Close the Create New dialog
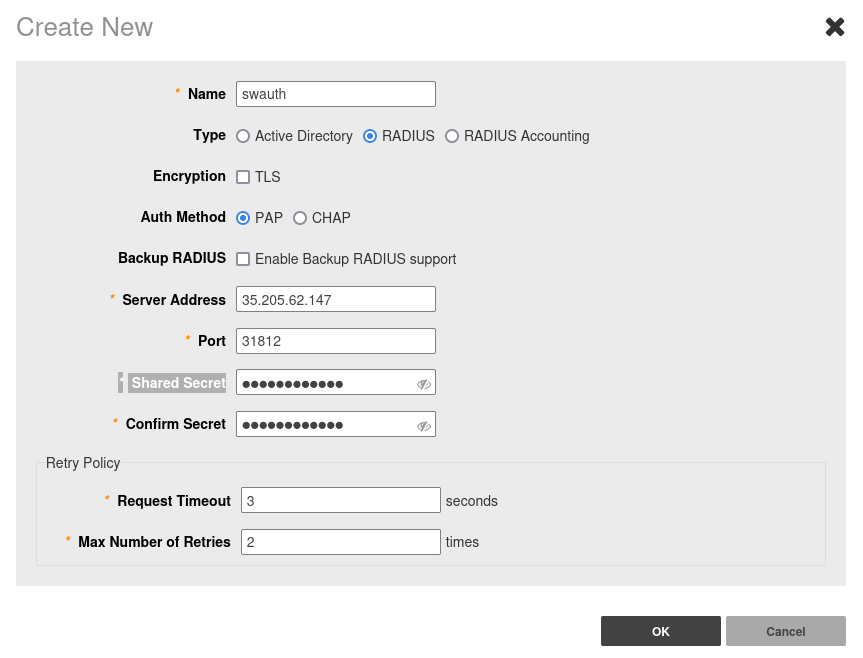Screen dimensions: 863x658 (x=834, y=27)
